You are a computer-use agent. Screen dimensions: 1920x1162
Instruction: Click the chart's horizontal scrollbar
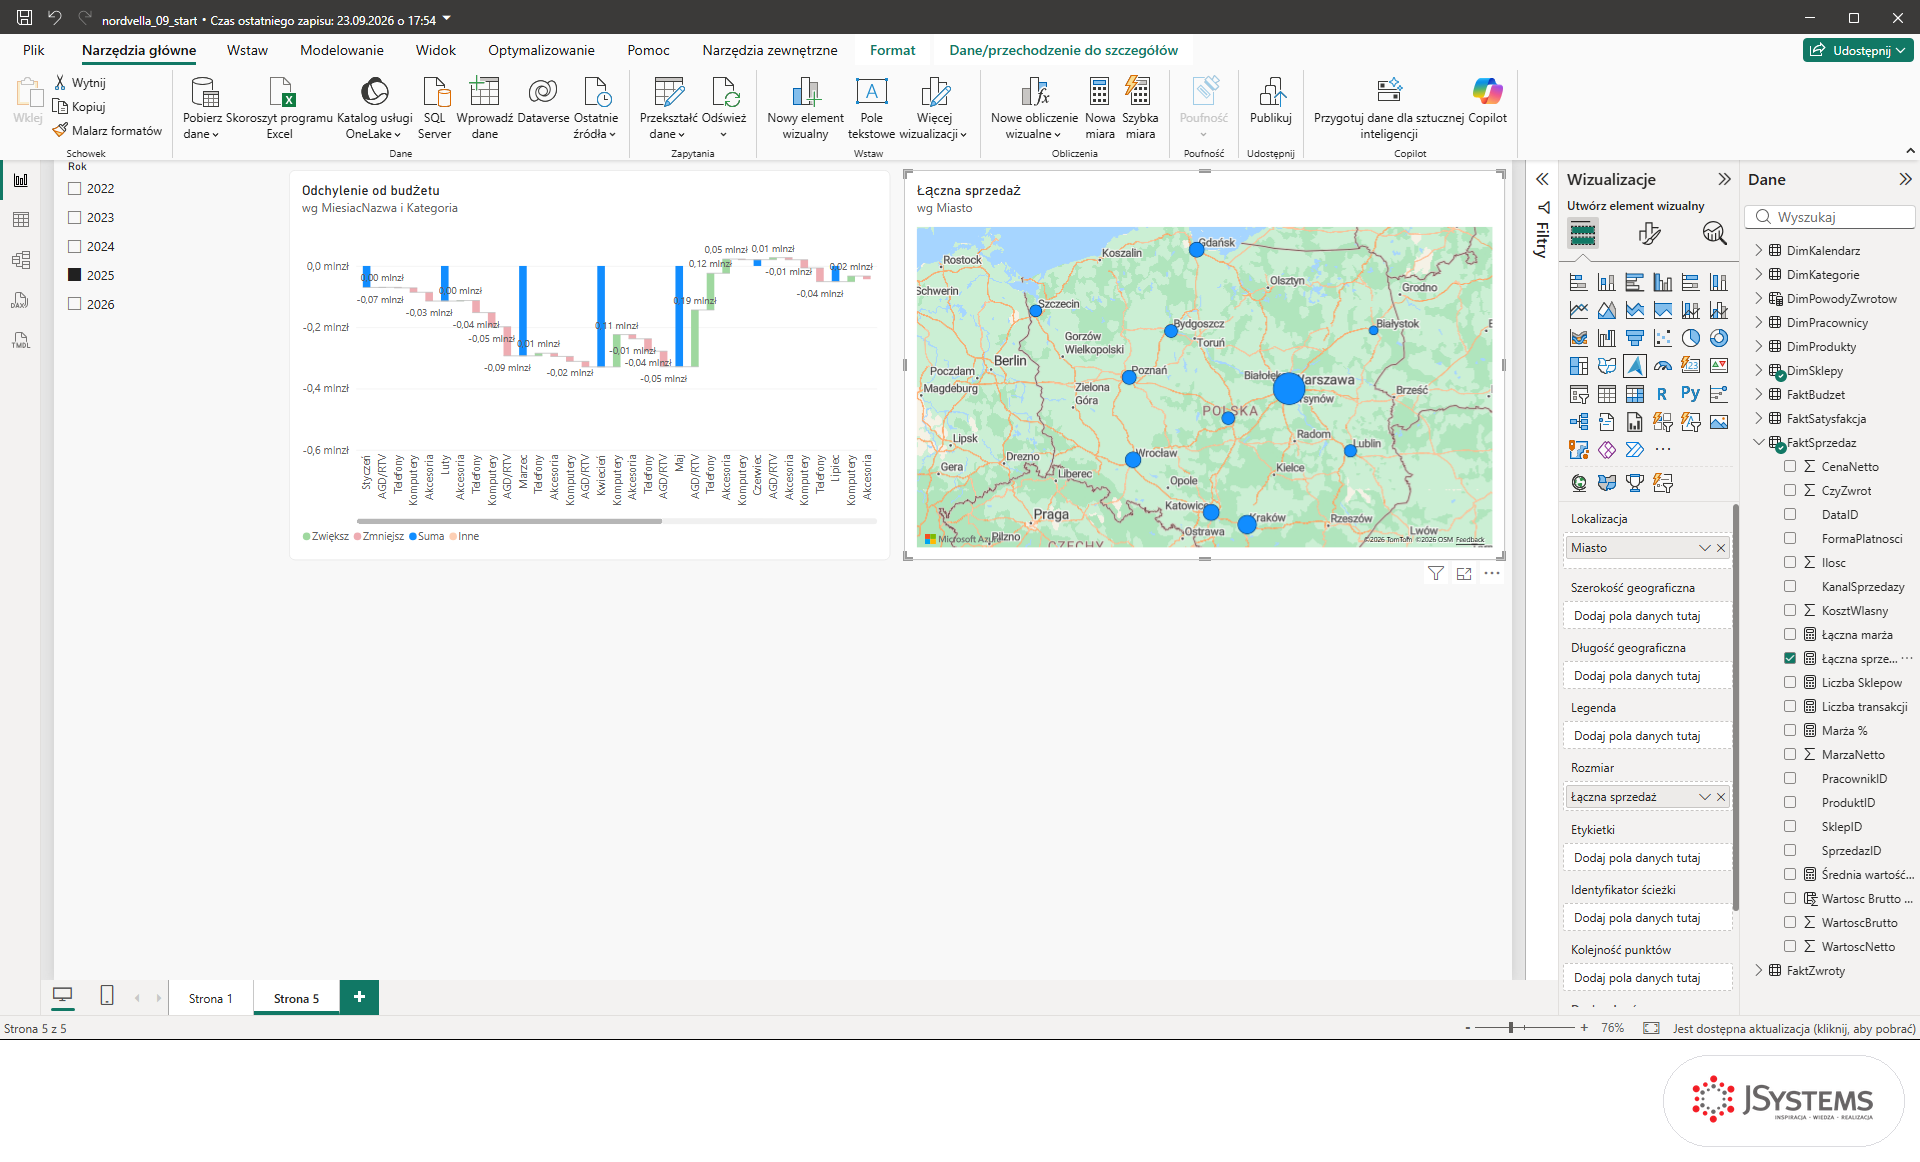[509, 521]
